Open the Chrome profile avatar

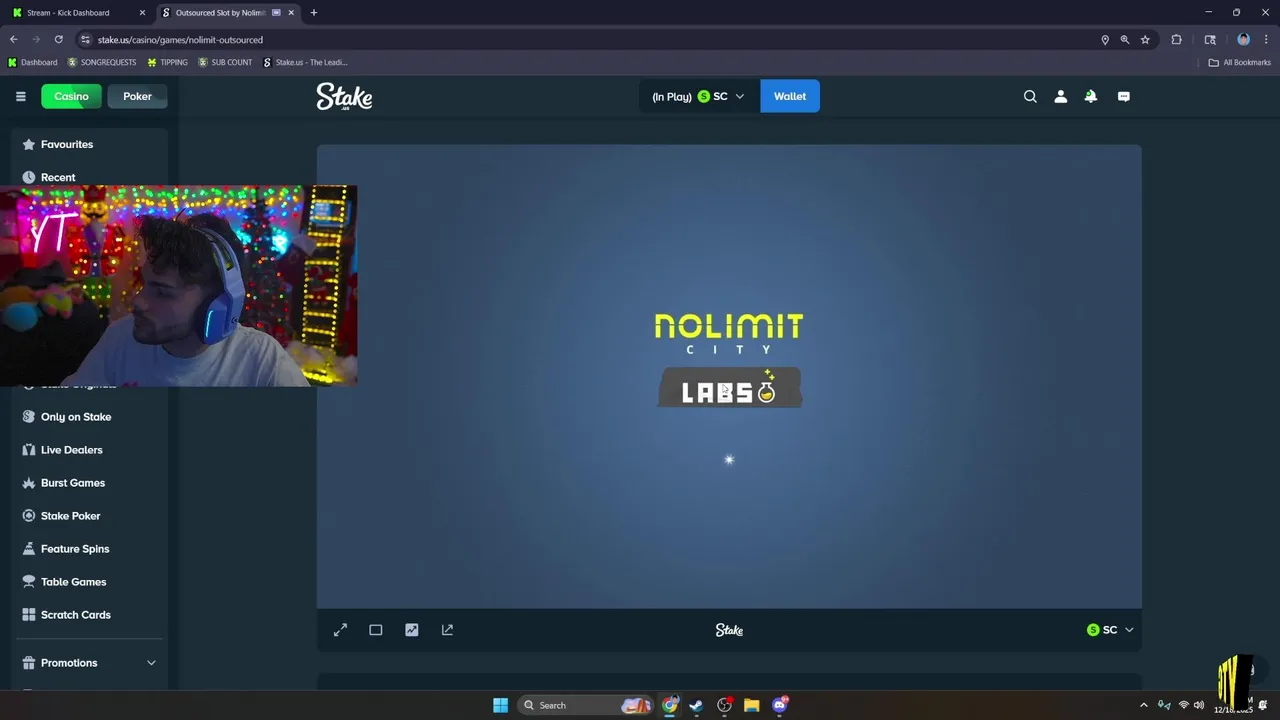[1243, 40]
